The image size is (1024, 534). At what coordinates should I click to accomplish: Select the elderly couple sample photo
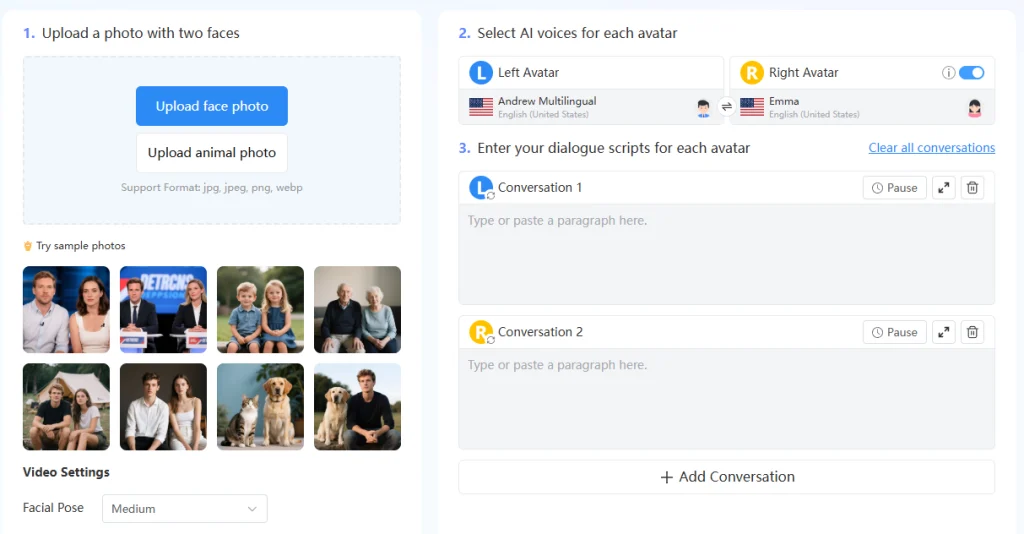357,309
